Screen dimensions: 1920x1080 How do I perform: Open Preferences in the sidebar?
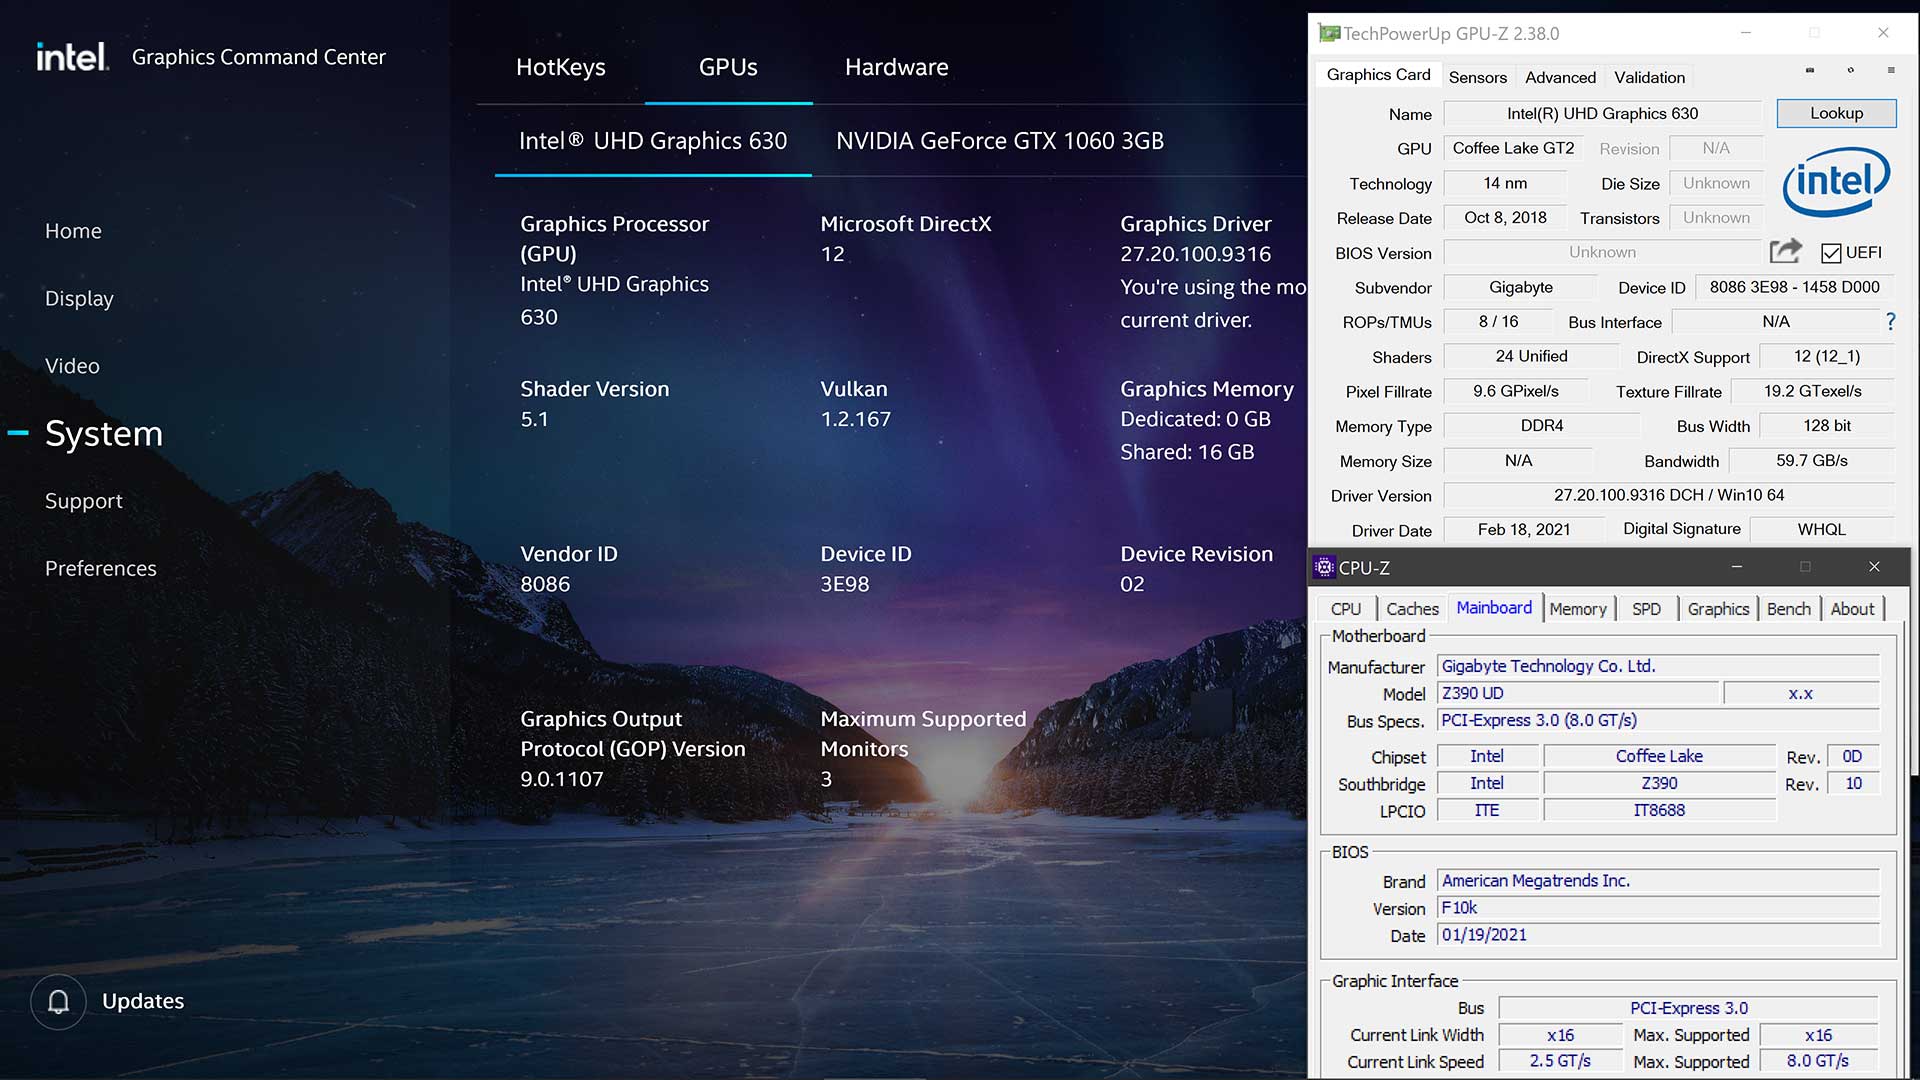point(101,568)
